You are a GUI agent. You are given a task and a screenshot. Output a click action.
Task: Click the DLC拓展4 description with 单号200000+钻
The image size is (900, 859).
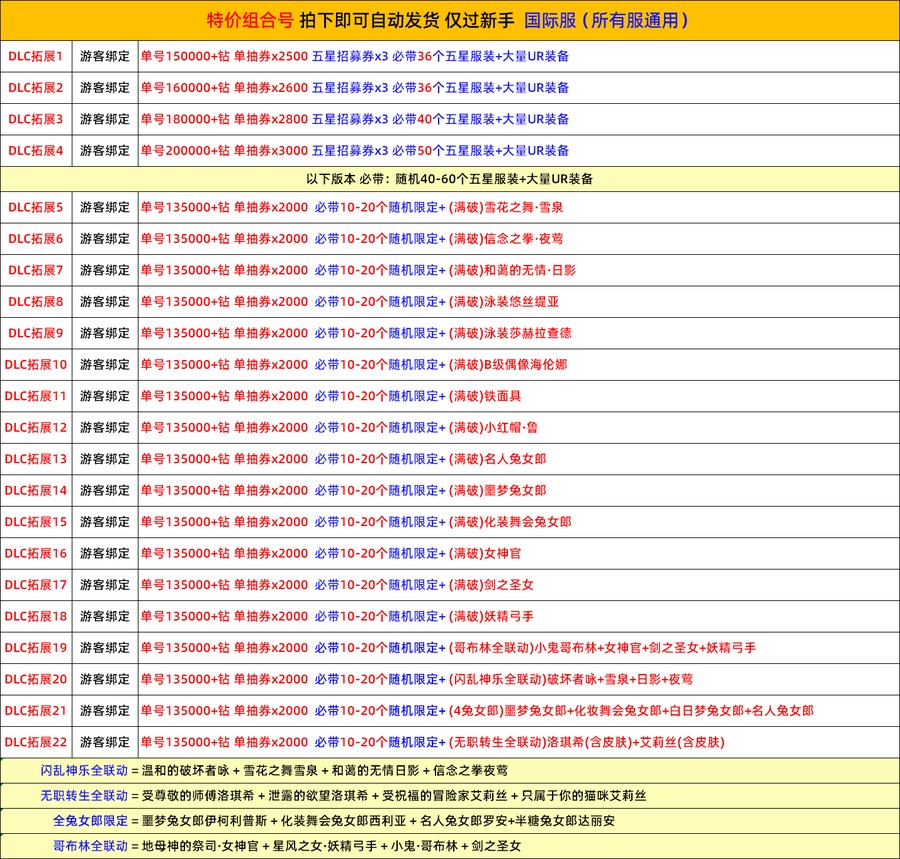[x=355, y=150]
